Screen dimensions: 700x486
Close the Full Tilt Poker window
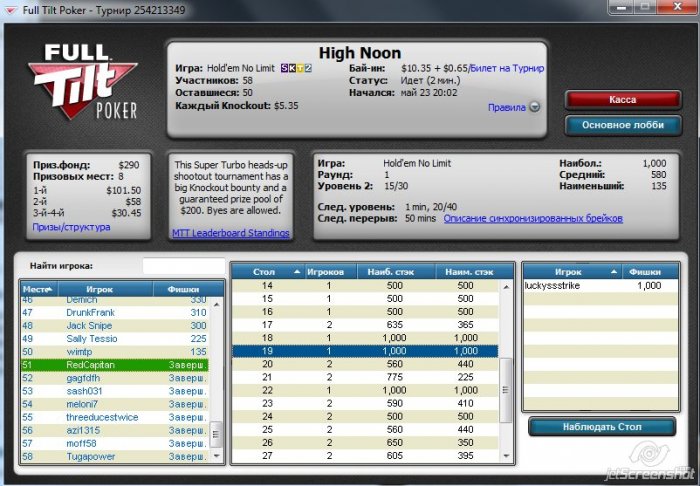pyautogui.click(x=677, y=6)
